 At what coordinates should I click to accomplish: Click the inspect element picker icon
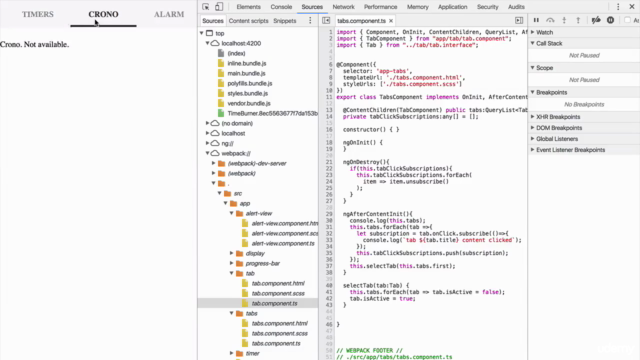pyautogui.click(x=206, y=7)
